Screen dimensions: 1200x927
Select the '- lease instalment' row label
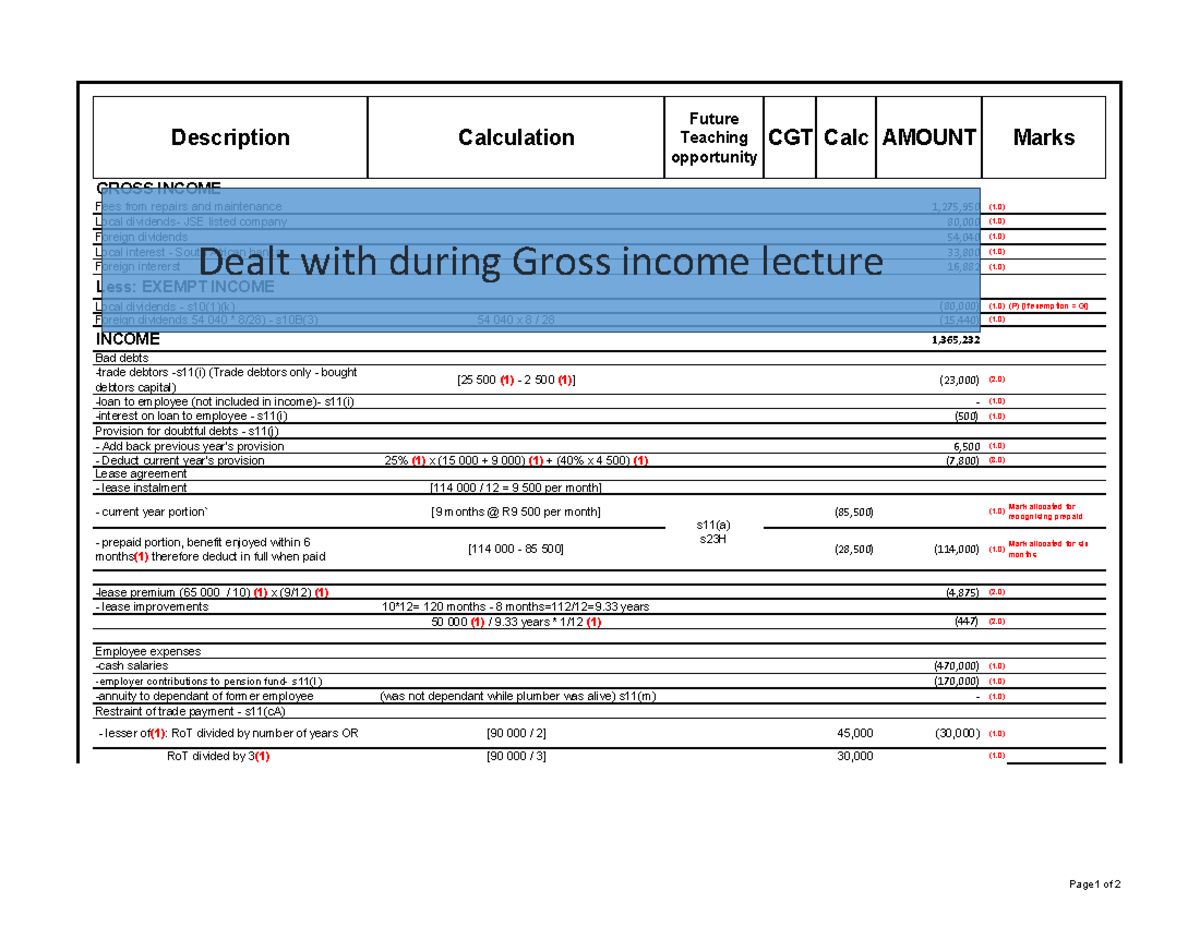141,489
